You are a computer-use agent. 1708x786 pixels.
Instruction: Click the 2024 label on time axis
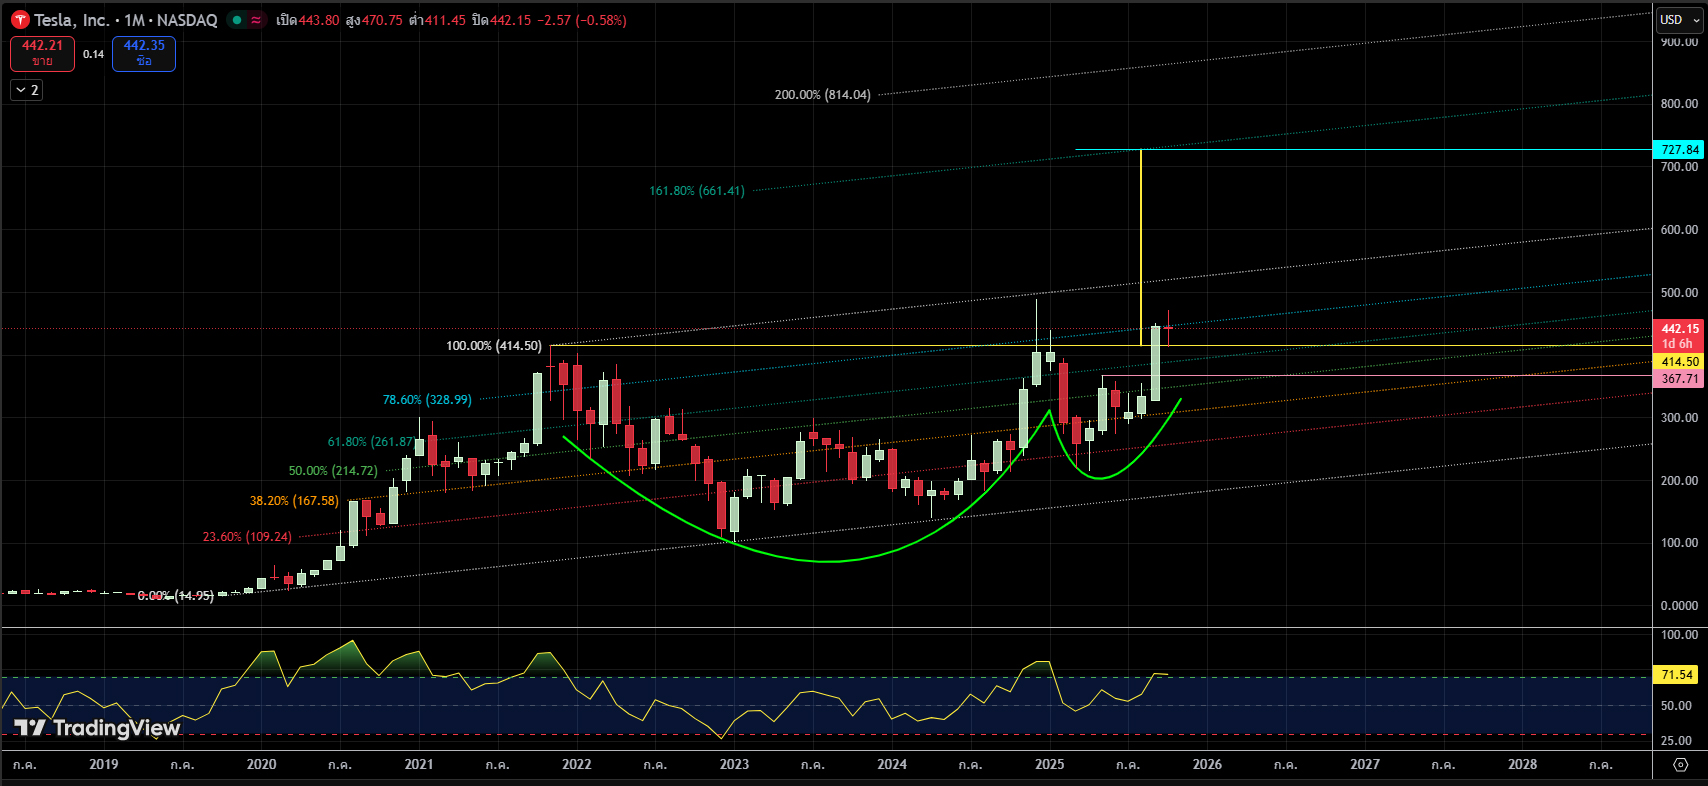[892, 764]
